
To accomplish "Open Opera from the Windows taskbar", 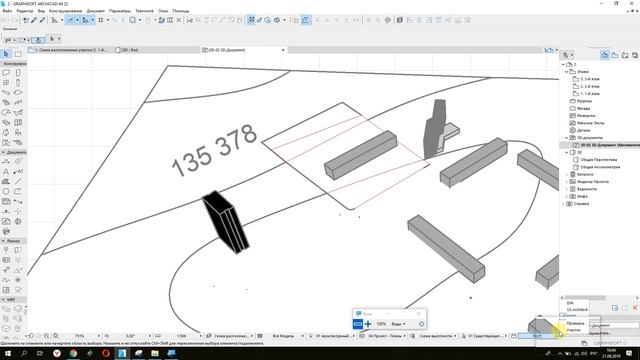I will click(x=106, y=353).
